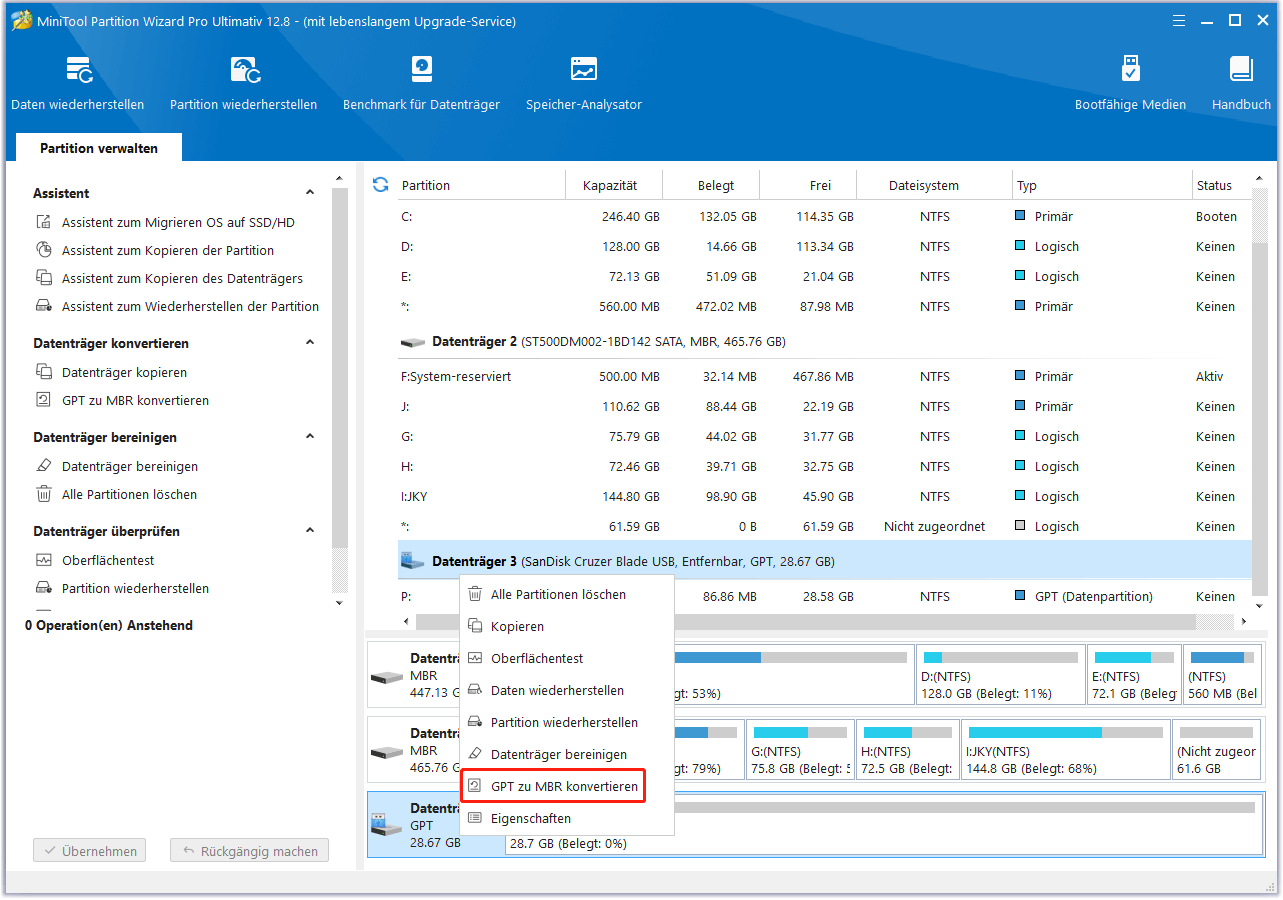The width and height of the screenshot is (1283, 900).
Task: Click Rückgängig machen button
Action: 249,851
